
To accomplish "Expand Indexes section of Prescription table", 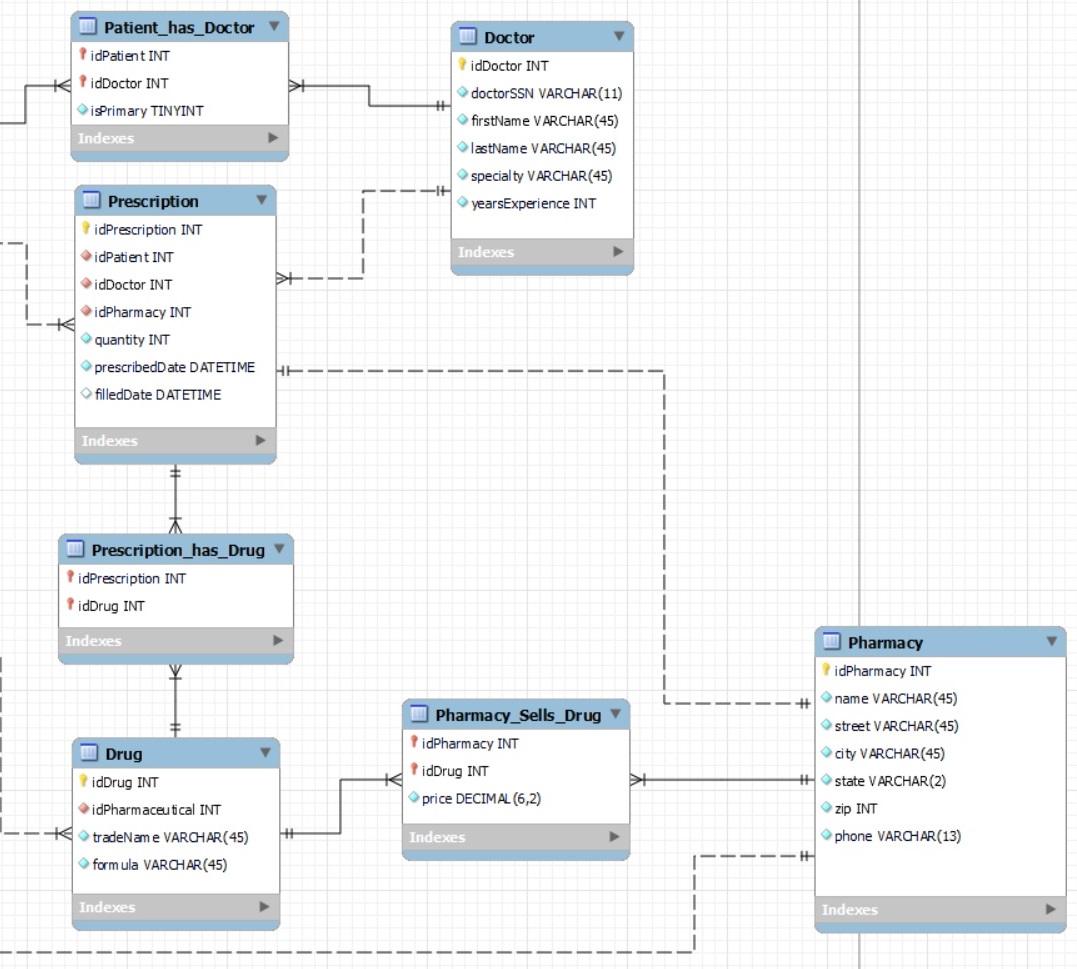I will (x=260, y=440).
